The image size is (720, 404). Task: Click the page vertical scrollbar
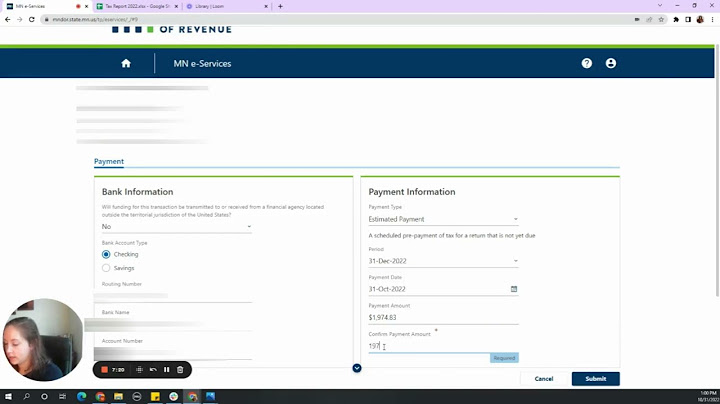point(717,170)
